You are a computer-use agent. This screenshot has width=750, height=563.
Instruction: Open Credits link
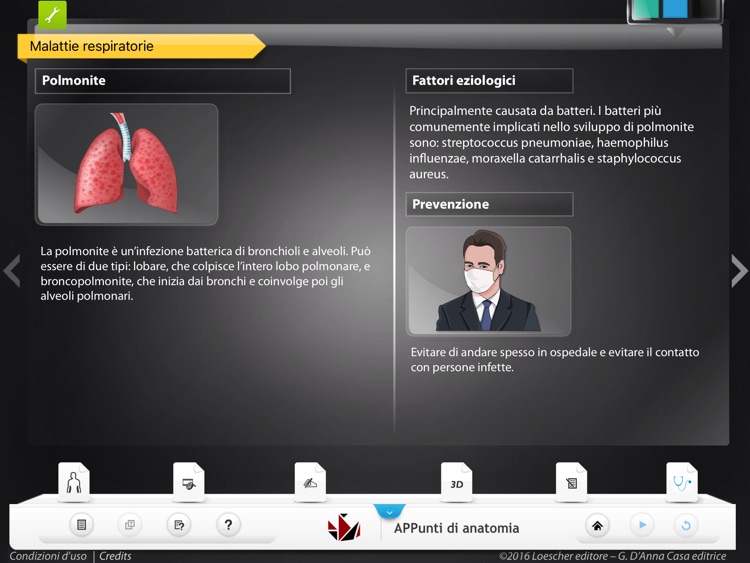tap(115, 556)
